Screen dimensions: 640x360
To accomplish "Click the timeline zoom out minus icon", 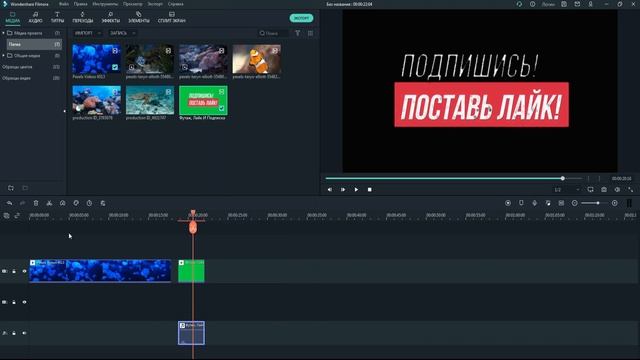I will click(x=575, y=203).
